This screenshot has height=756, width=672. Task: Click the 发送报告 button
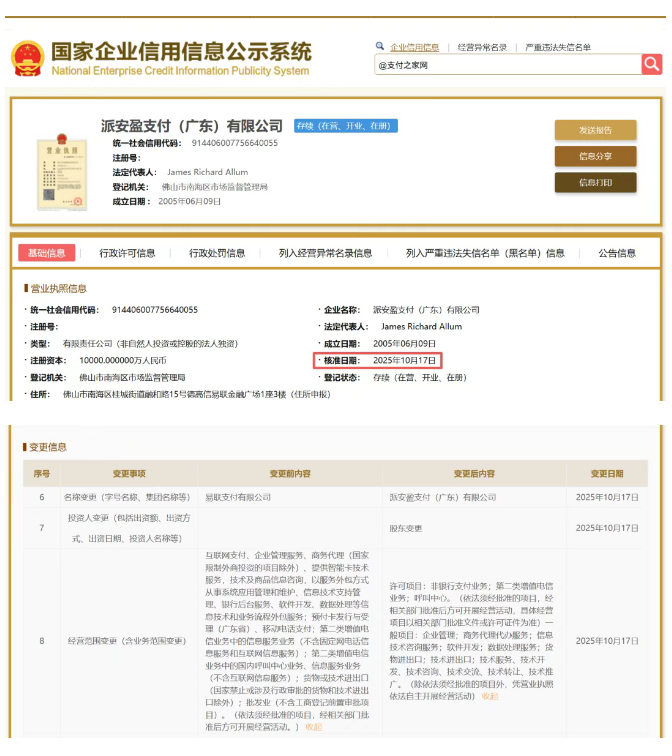pyautogui.click(x=595, y=130)
